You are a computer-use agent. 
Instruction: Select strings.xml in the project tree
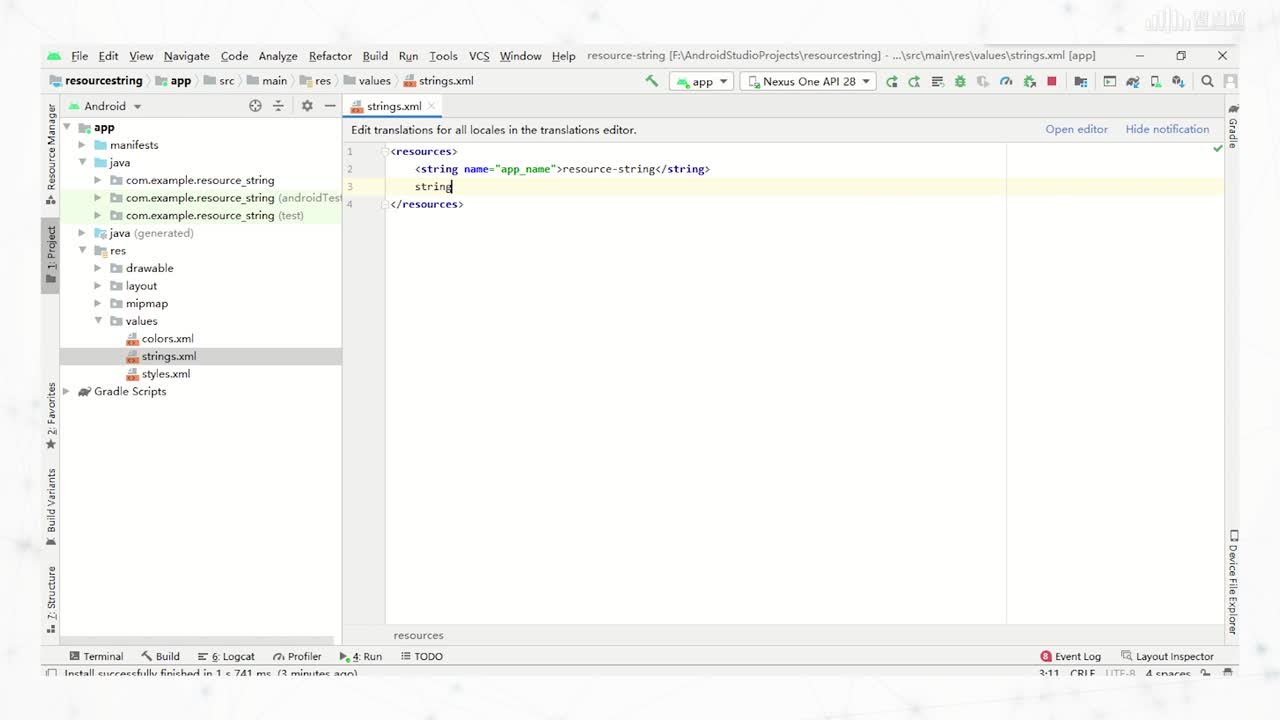[x=168, y=356]
